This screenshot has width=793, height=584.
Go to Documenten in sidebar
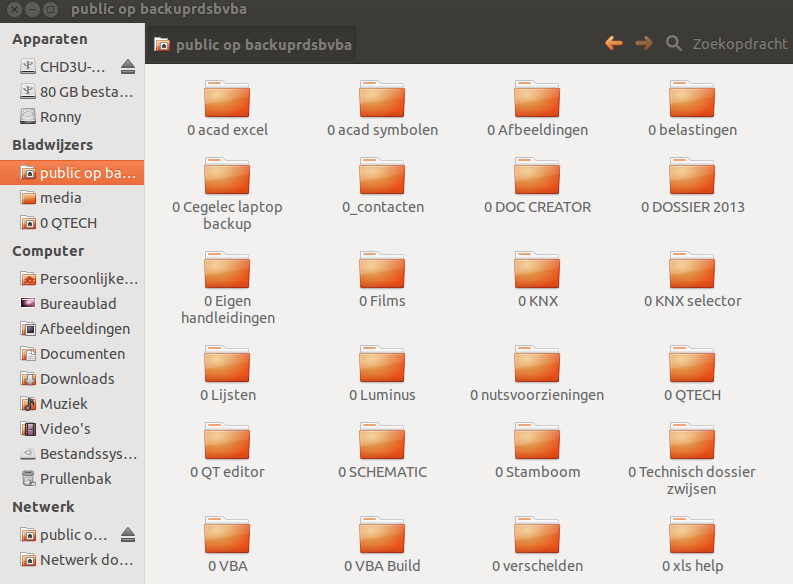[82, 354]
